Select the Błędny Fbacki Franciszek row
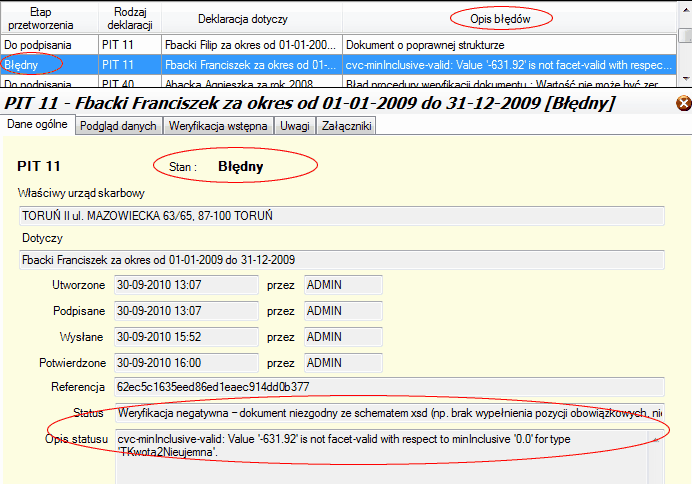Image resolution: width=692 pixels, height=484 pixels. [250, 65]
